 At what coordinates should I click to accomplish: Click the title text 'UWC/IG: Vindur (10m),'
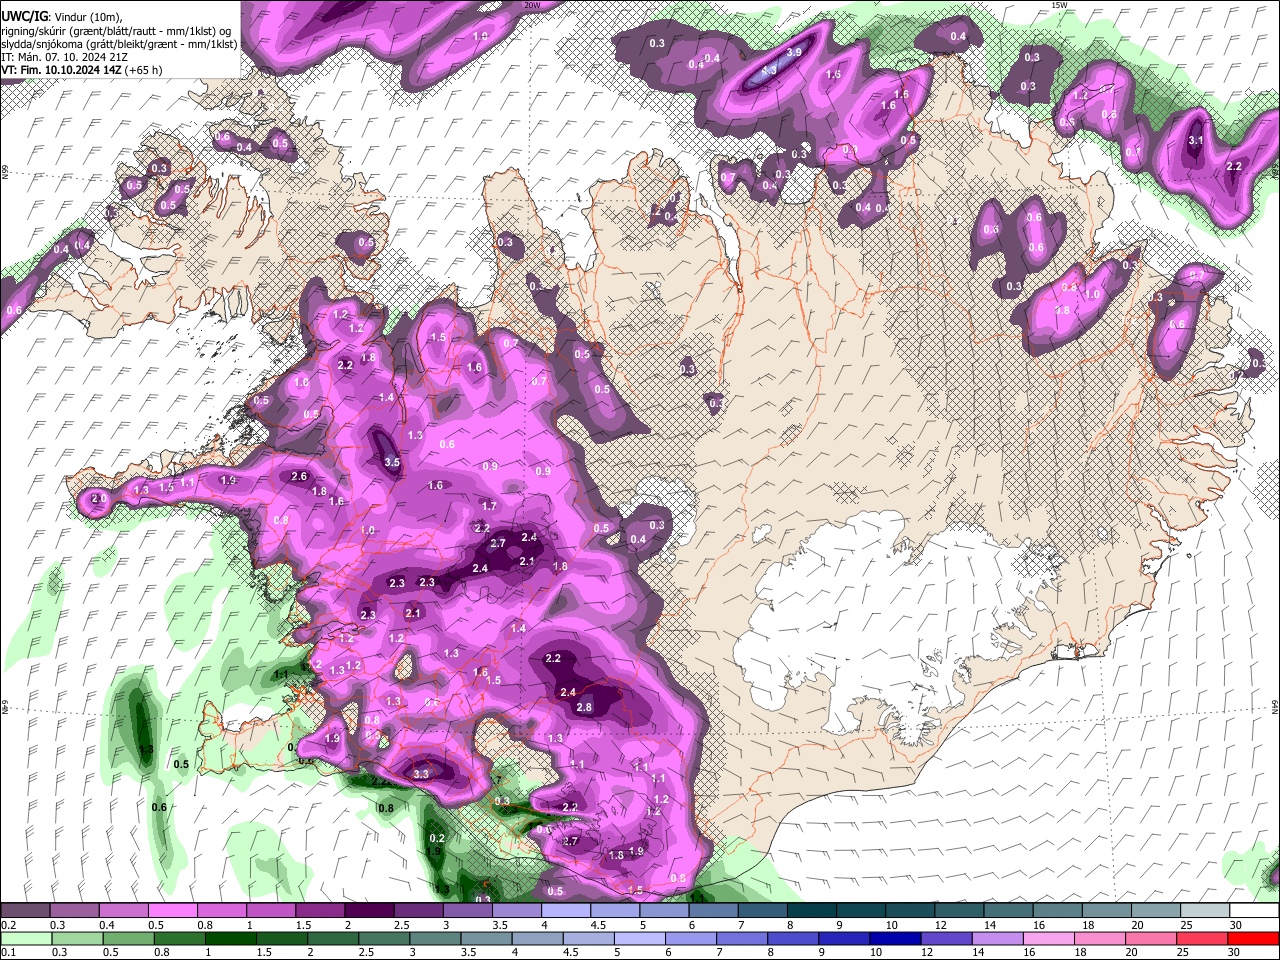point(62,17)
